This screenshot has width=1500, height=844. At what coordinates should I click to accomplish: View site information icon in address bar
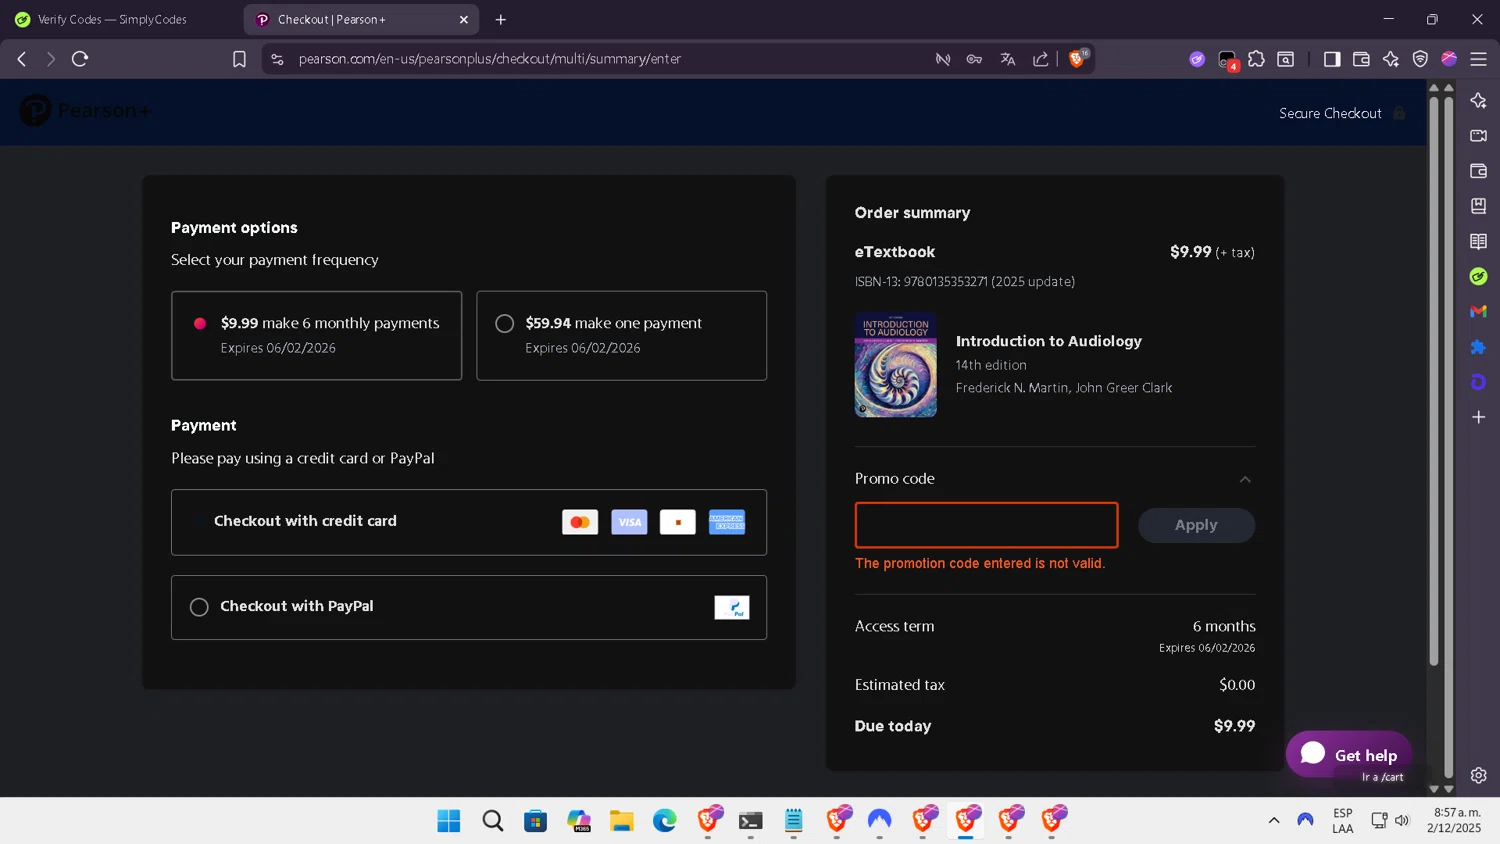tap(277, 59)
